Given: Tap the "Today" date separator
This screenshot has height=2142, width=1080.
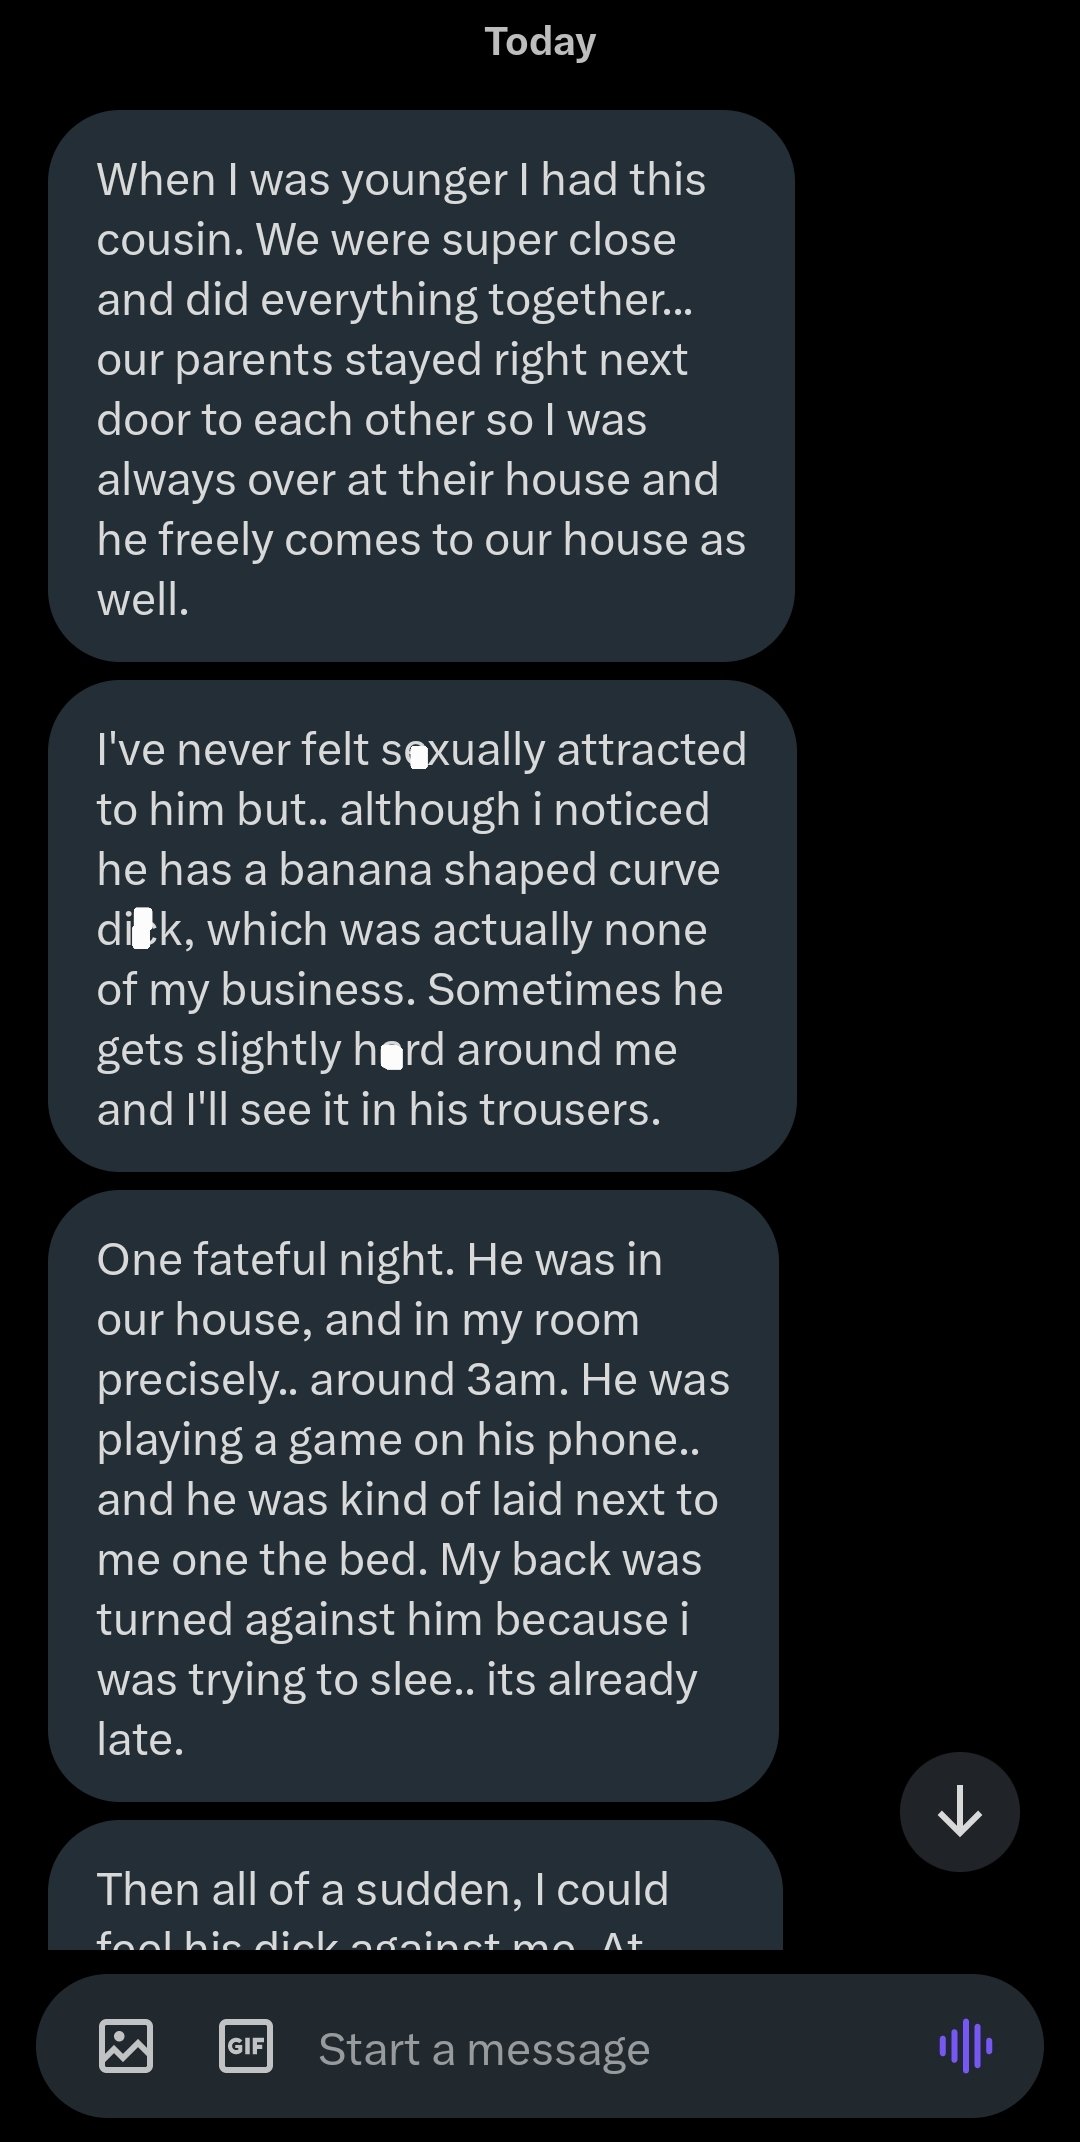Looking at the screenshot, I should pos(540,42).
